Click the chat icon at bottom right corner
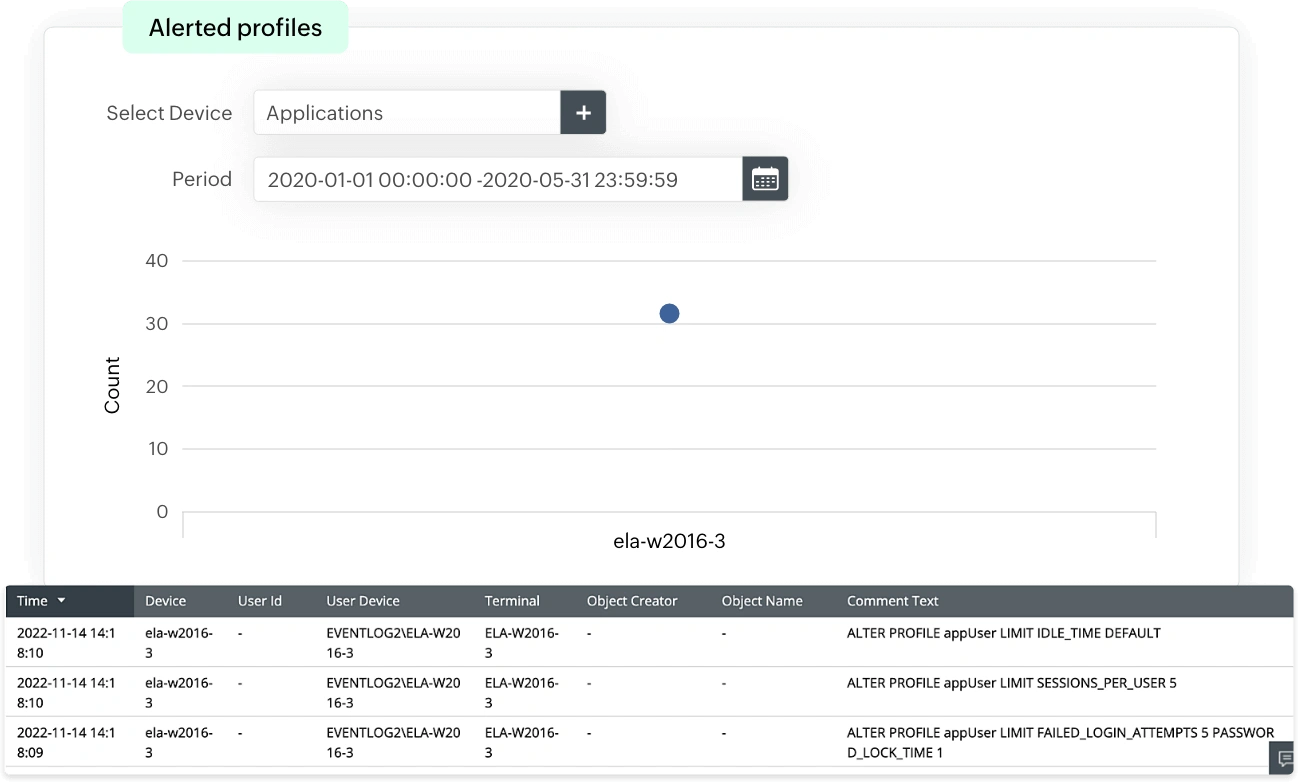This screenshot has height=782, width=1298. pos(1284,759)
